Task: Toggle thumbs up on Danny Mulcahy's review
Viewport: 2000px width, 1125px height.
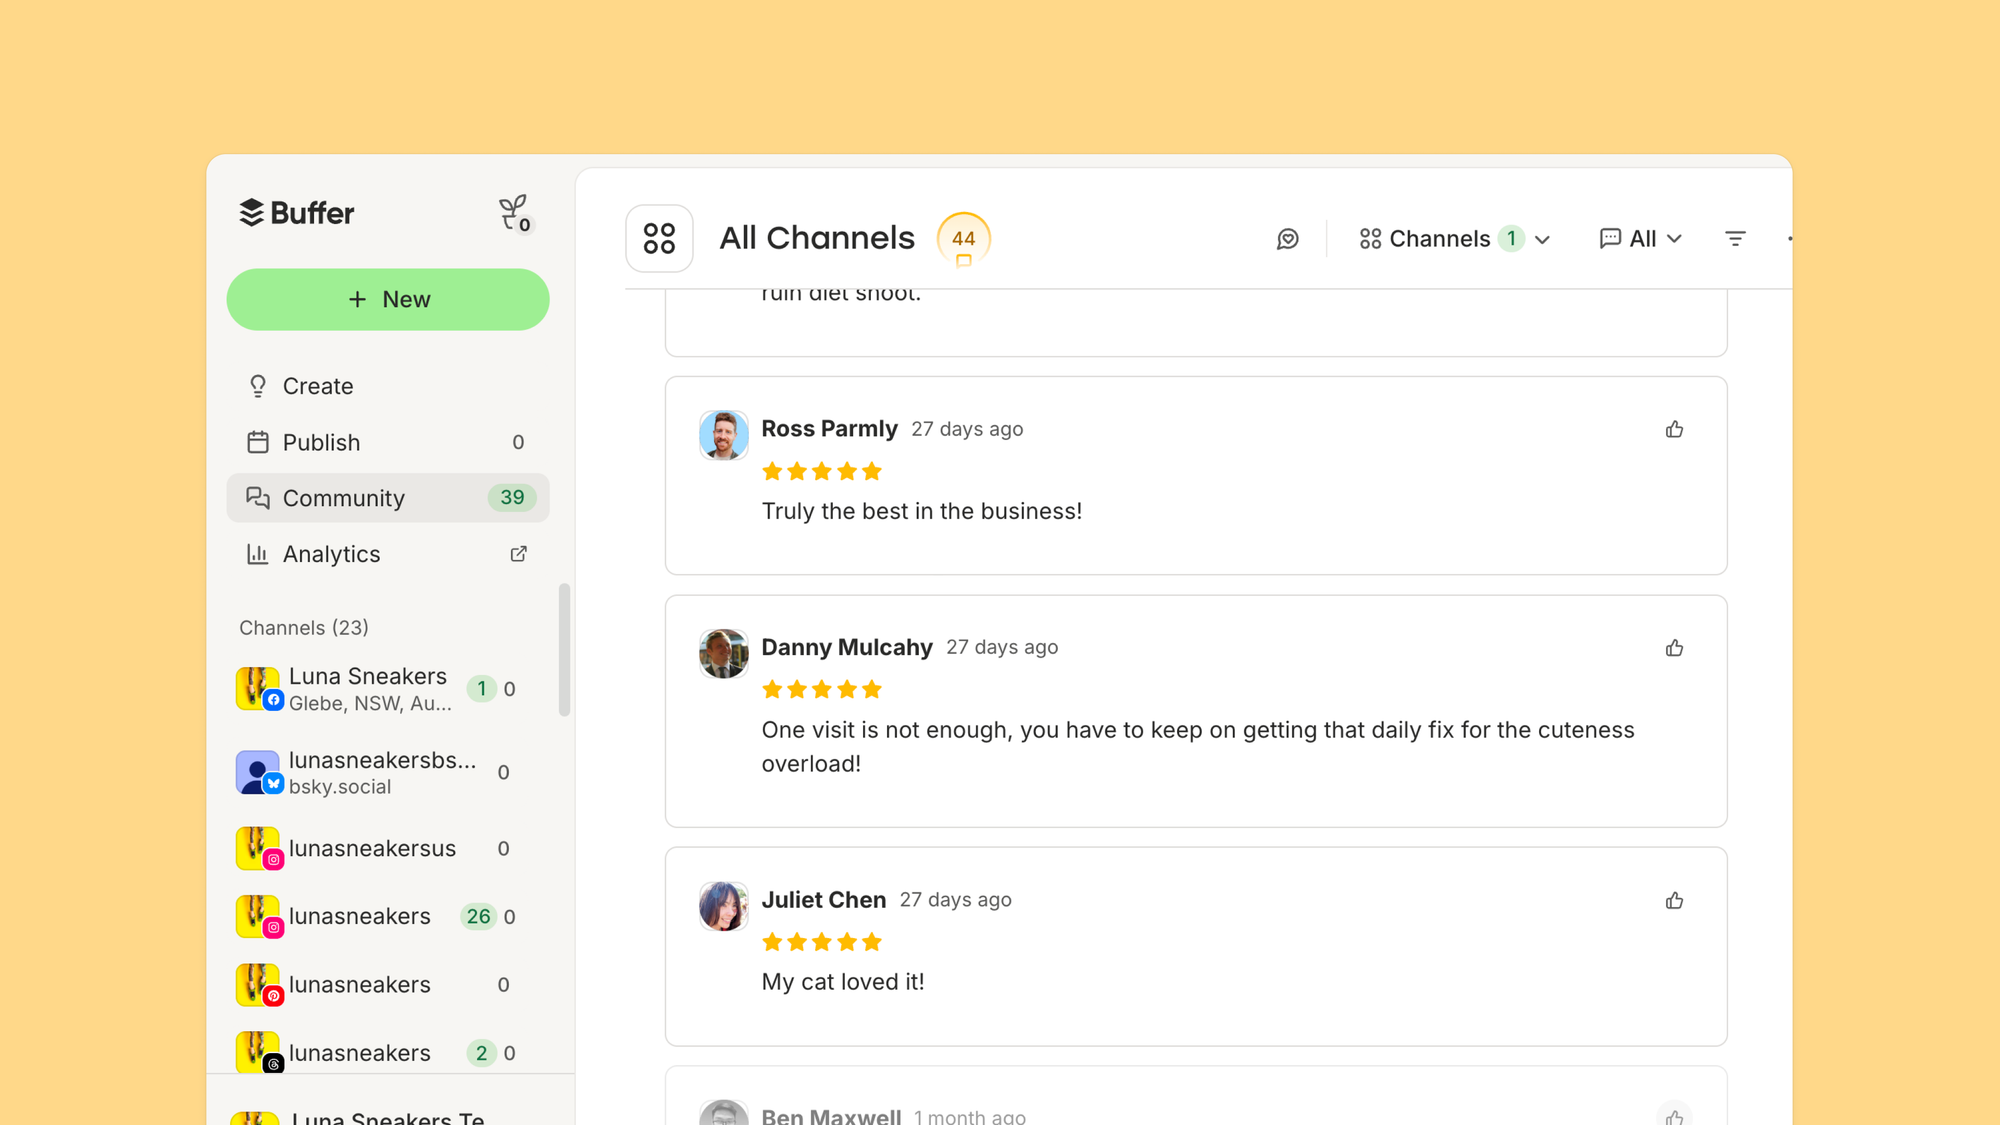Action: 1675,647
